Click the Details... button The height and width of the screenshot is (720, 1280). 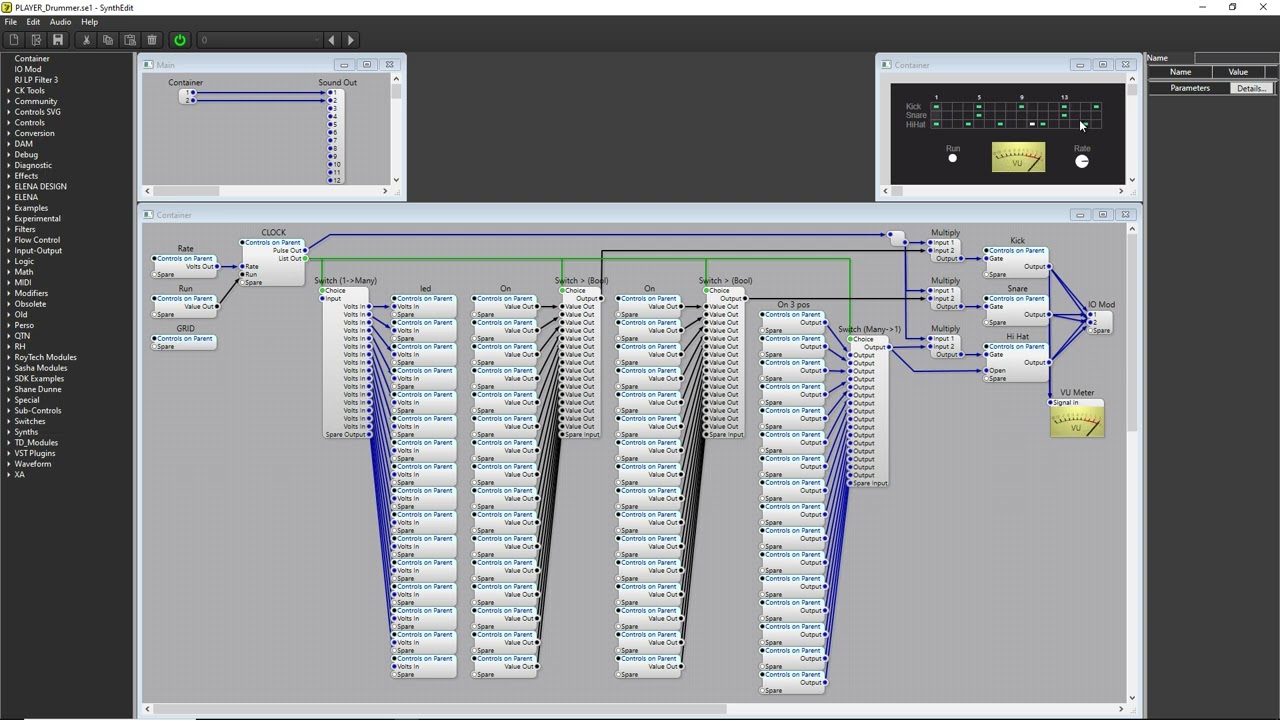pos(1251,88)
